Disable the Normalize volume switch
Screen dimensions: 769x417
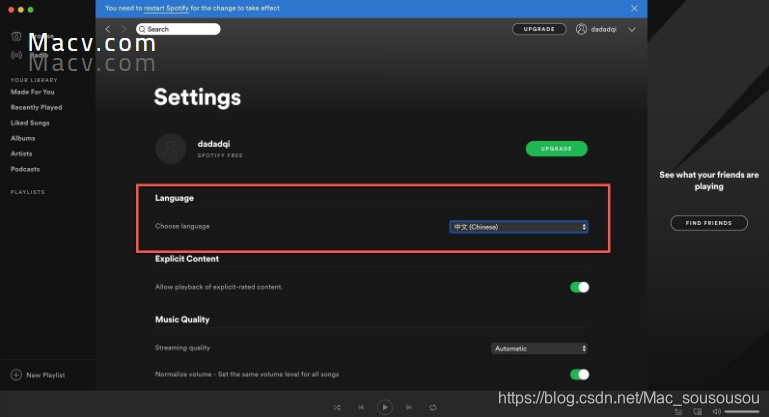[x=579, y=374]
